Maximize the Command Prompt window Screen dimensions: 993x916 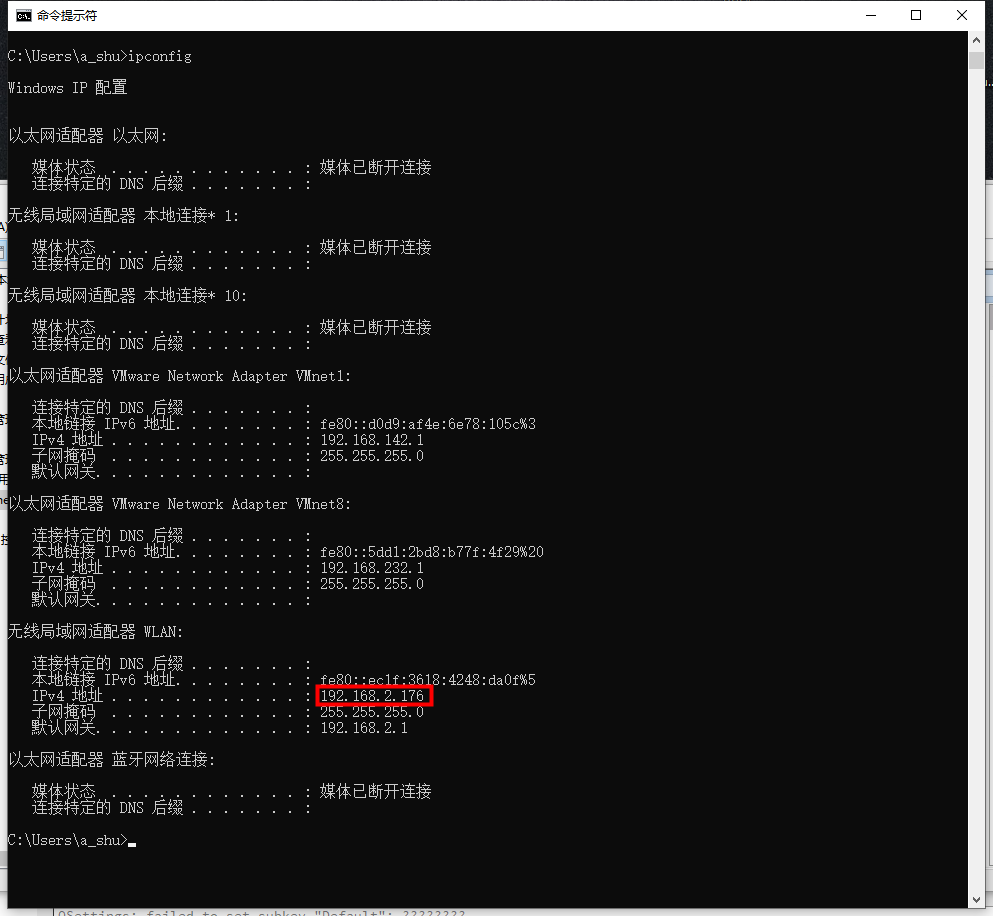click(916, 15)
